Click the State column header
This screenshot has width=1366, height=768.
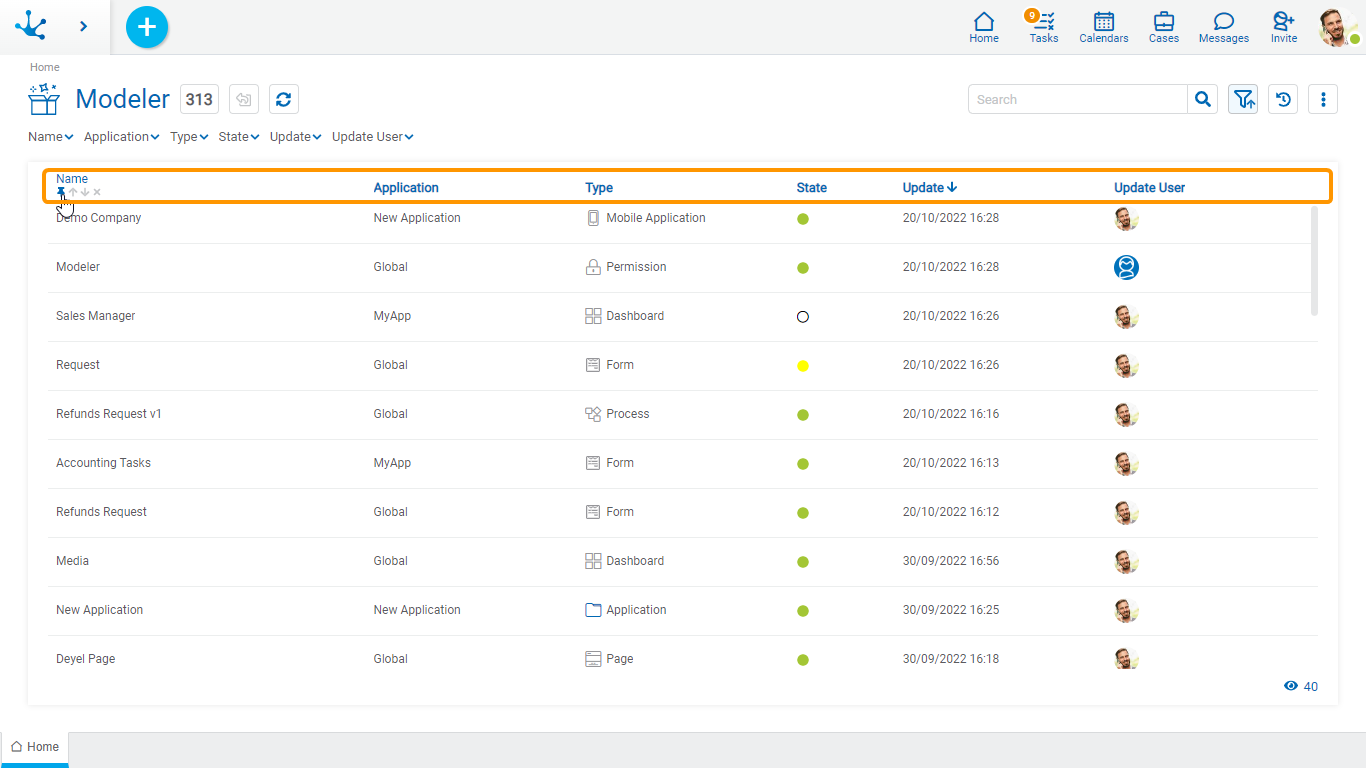click(x=812, y=187)
